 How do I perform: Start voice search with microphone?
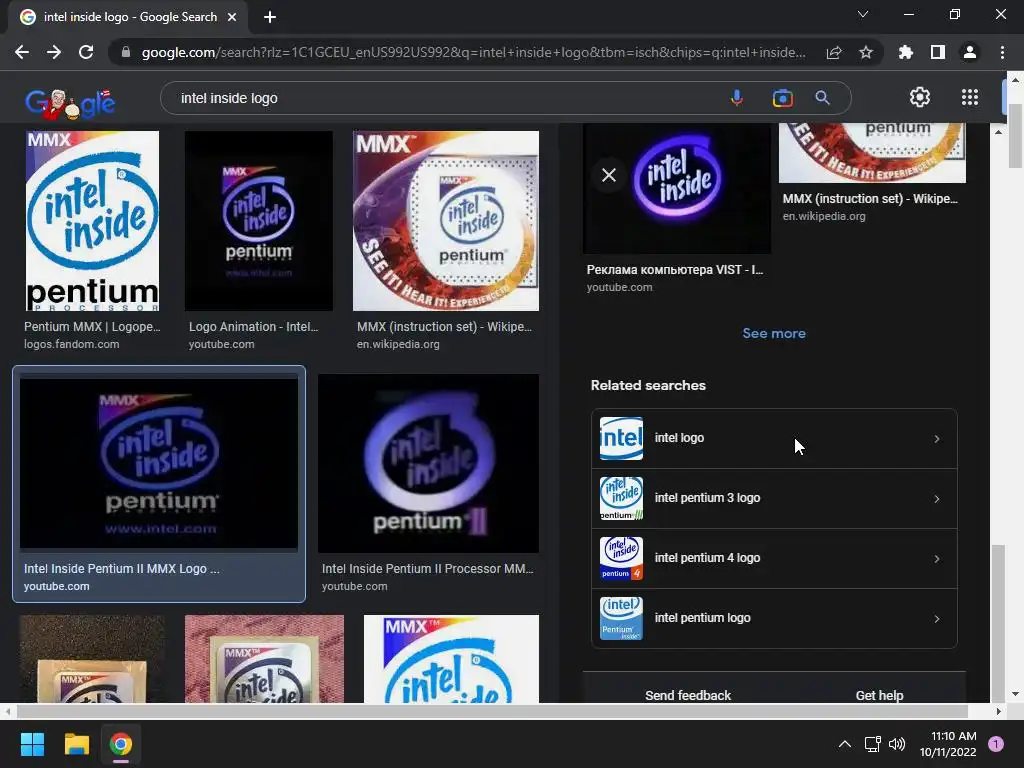pyautogui.click(x=737, y=98)
